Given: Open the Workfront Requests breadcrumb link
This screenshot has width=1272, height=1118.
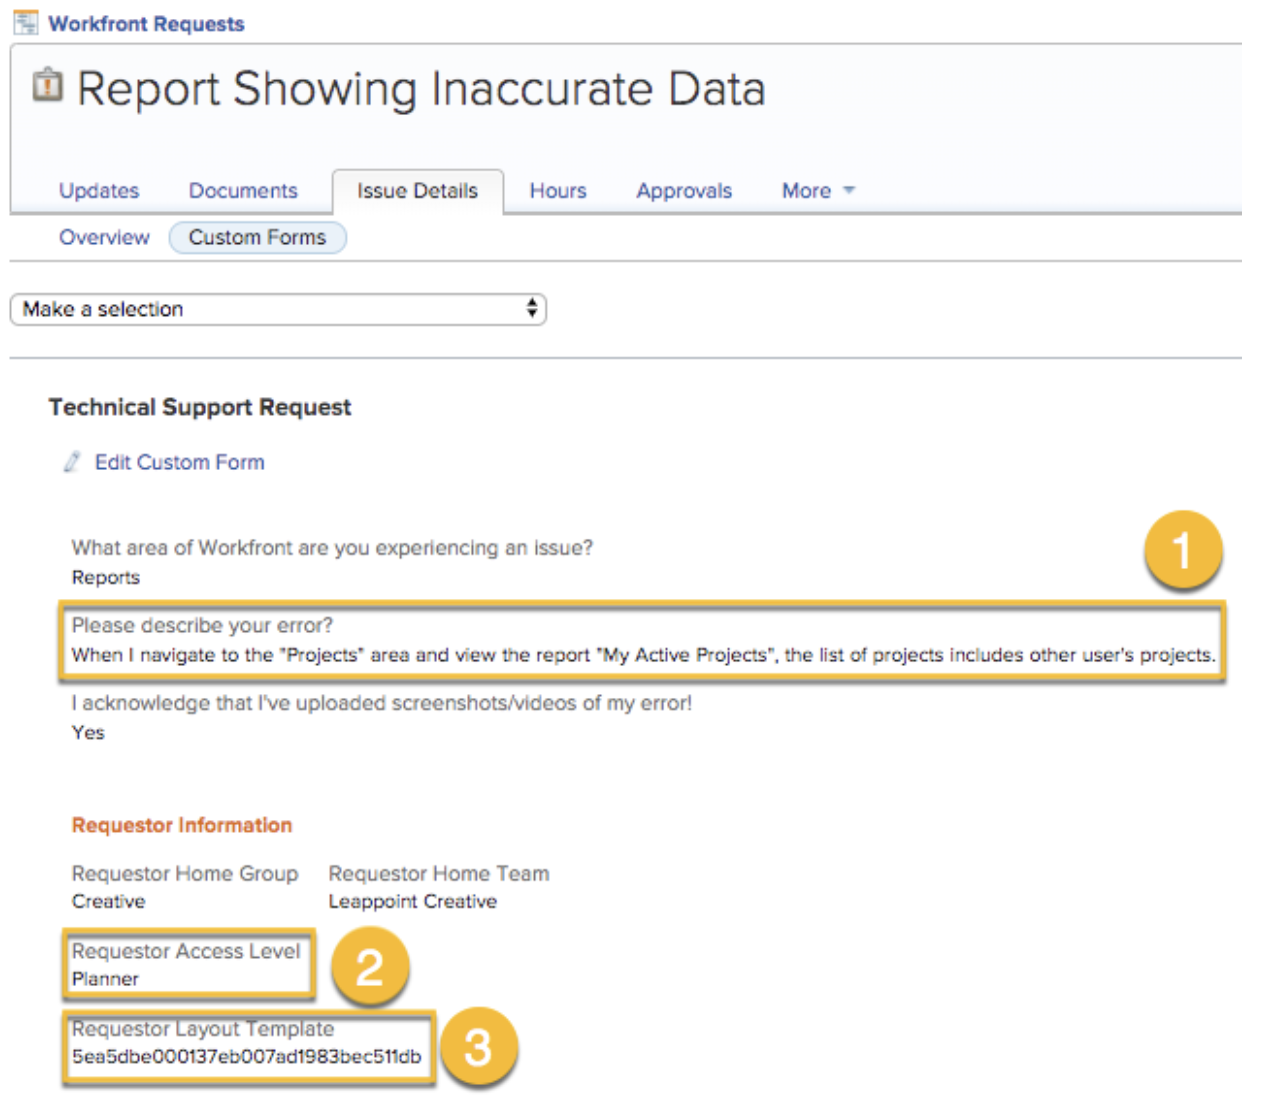Looking at the screenshot, I should (x=146, y=24).
